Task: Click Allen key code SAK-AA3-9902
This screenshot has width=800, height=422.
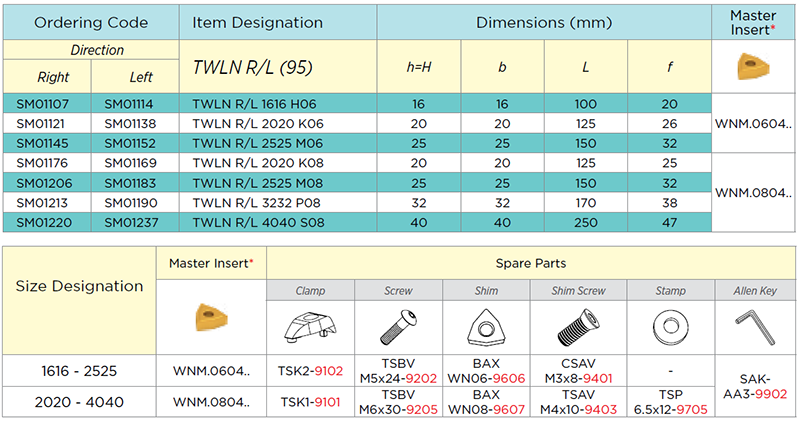Action: 755,386
